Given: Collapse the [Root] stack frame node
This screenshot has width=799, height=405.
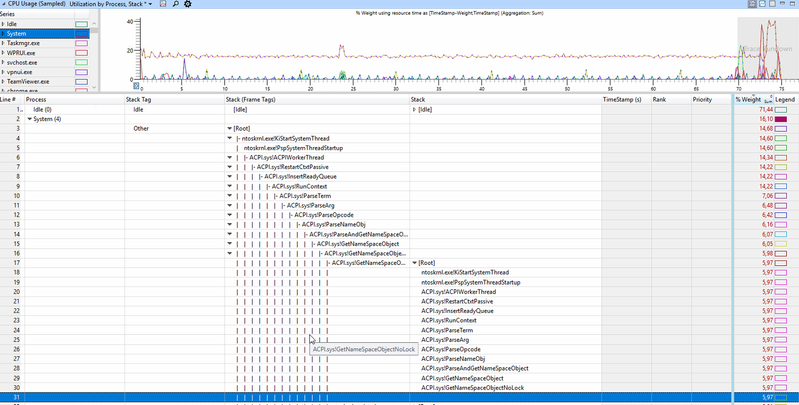Looking at the screenshot, I should click(x=229, y=129).
